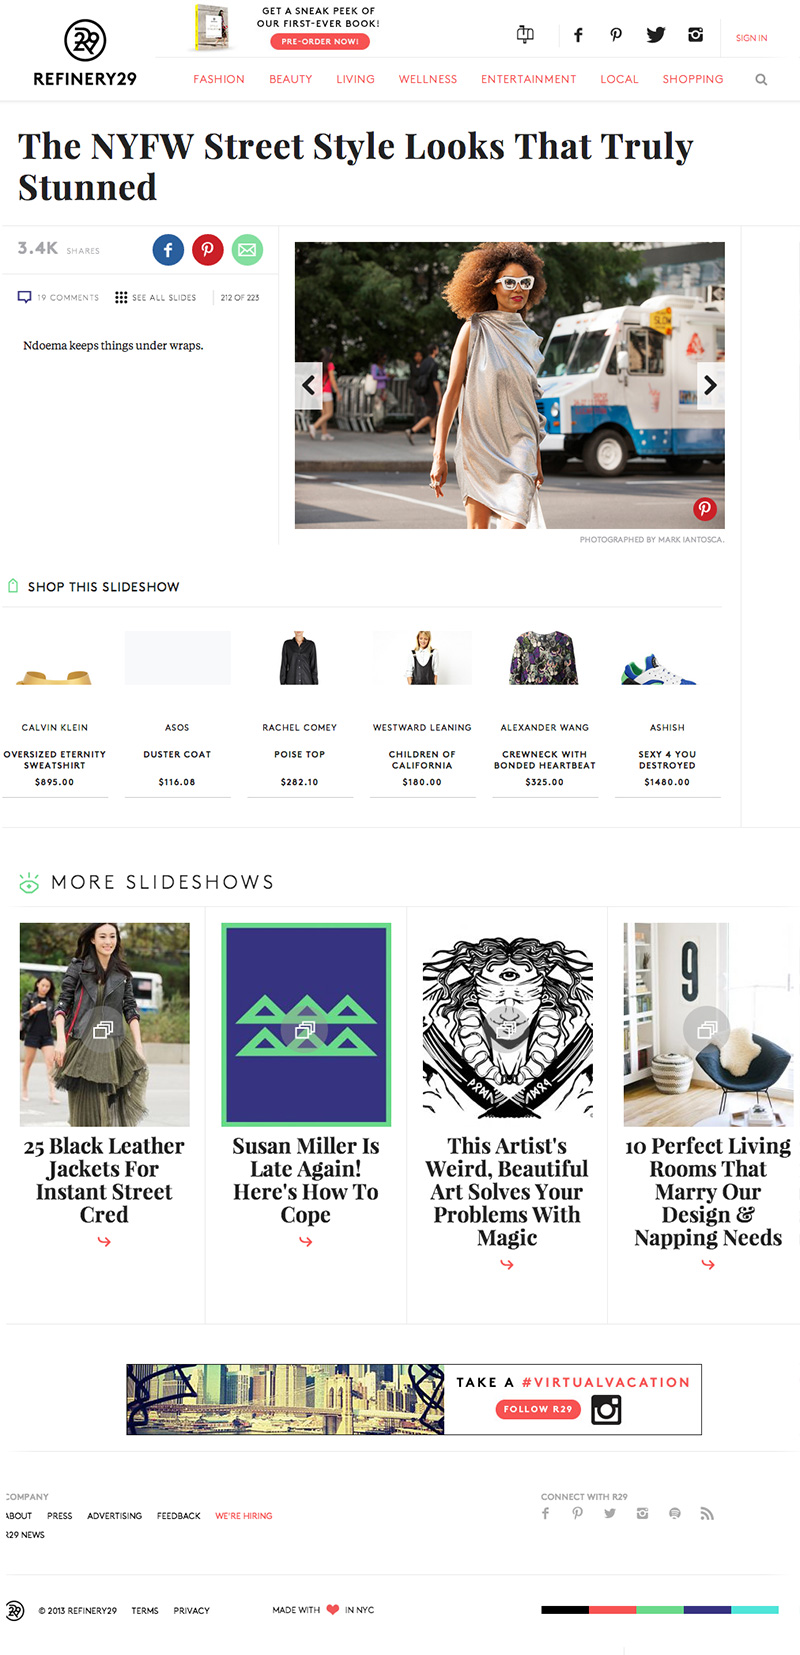Open the 19 Comments link
This screenshot has height=1655, width=800.
[59, 297]
